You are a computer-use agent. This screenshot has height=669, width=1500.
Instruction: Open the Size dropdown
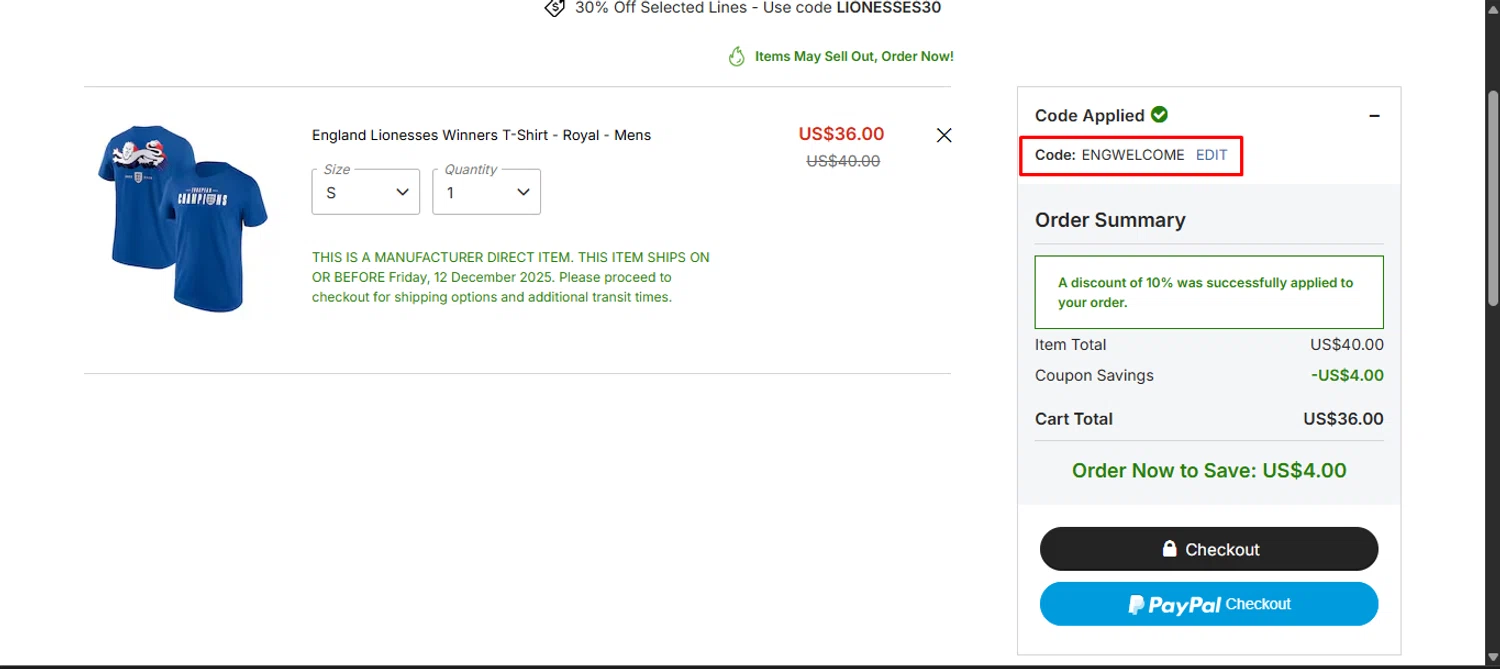tap(366, 192)
